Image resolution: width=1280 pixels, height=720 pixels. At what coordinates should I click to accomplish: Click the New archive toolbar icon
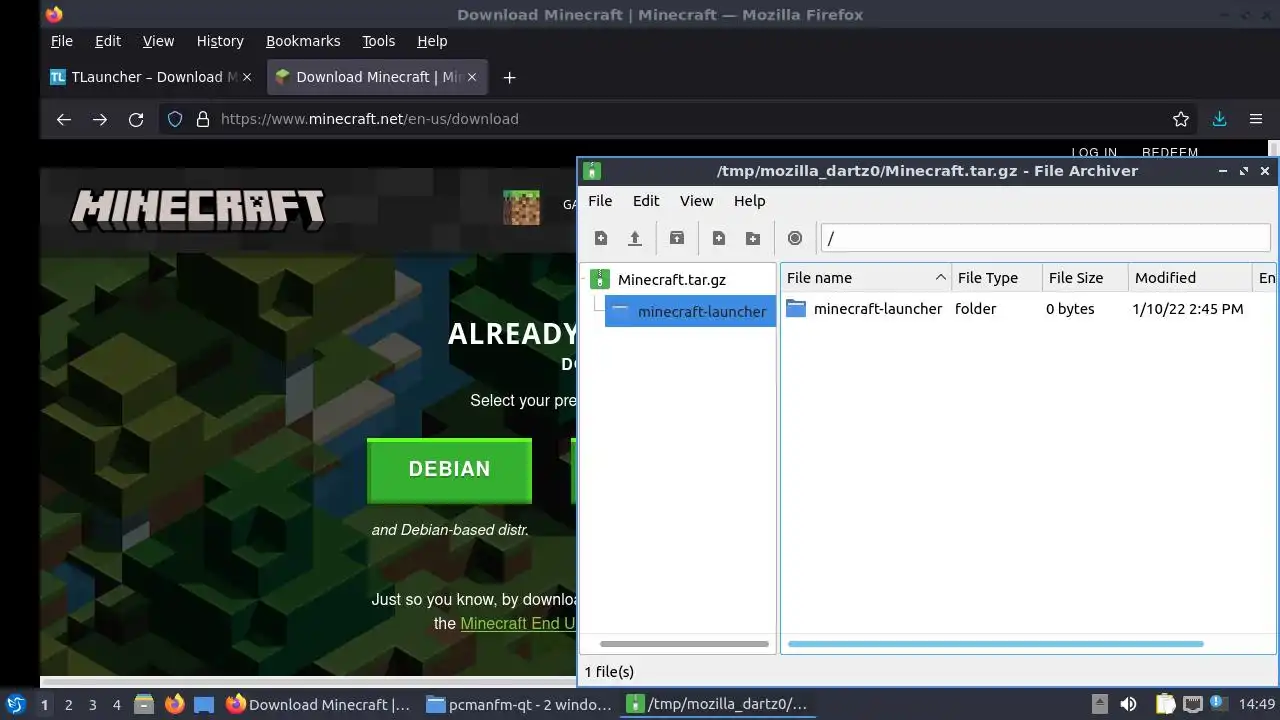point(601,238)
